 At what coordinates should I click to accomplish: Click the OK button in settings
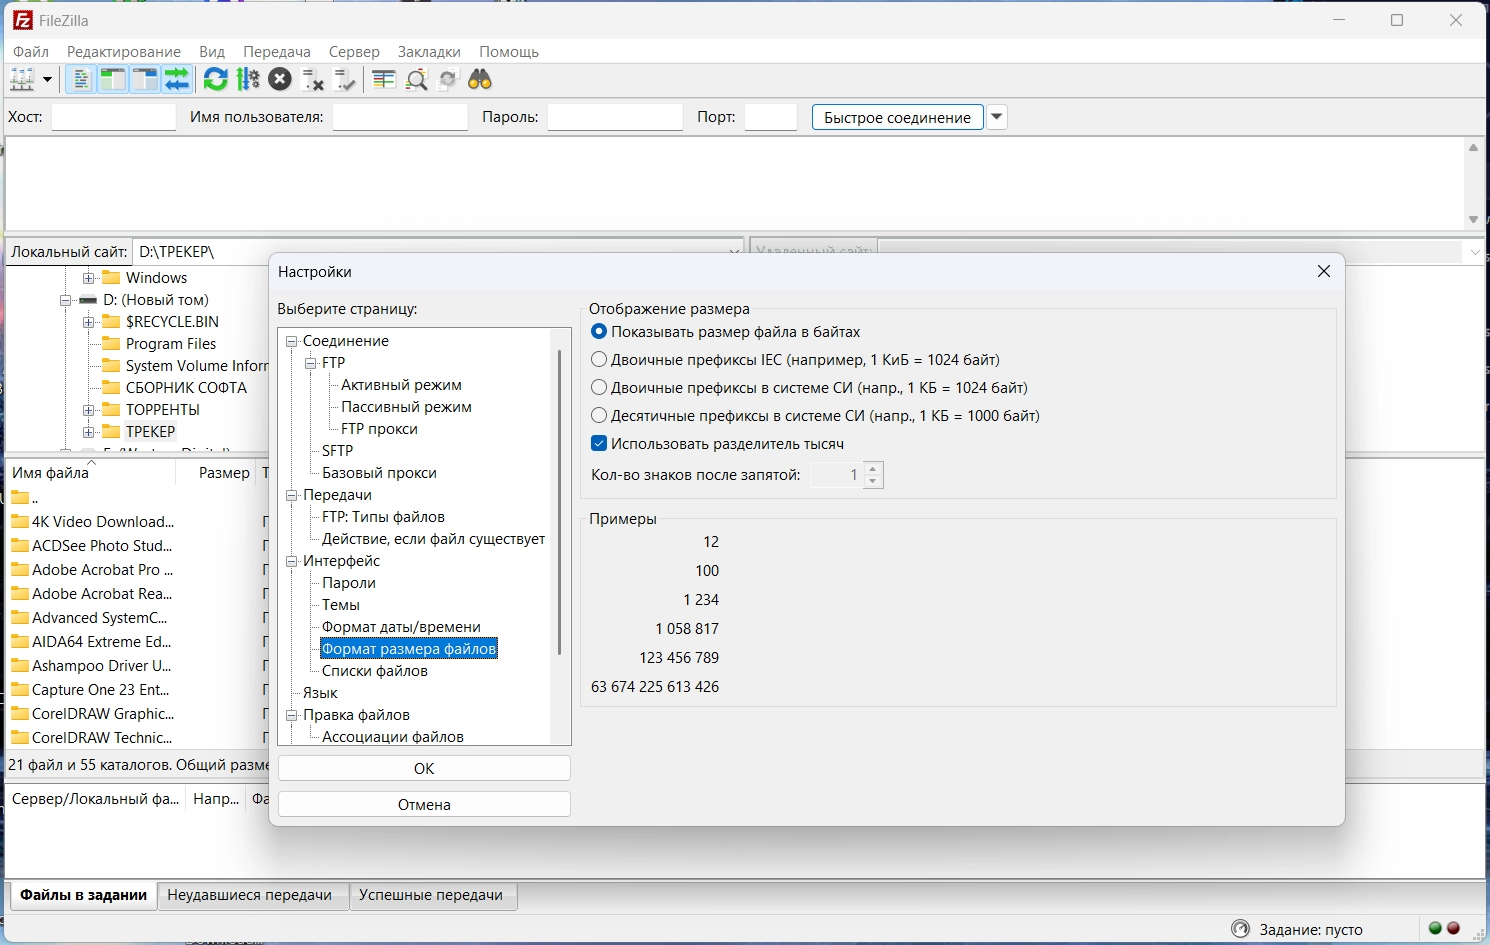pyautogui.click(x=424, y=769)
